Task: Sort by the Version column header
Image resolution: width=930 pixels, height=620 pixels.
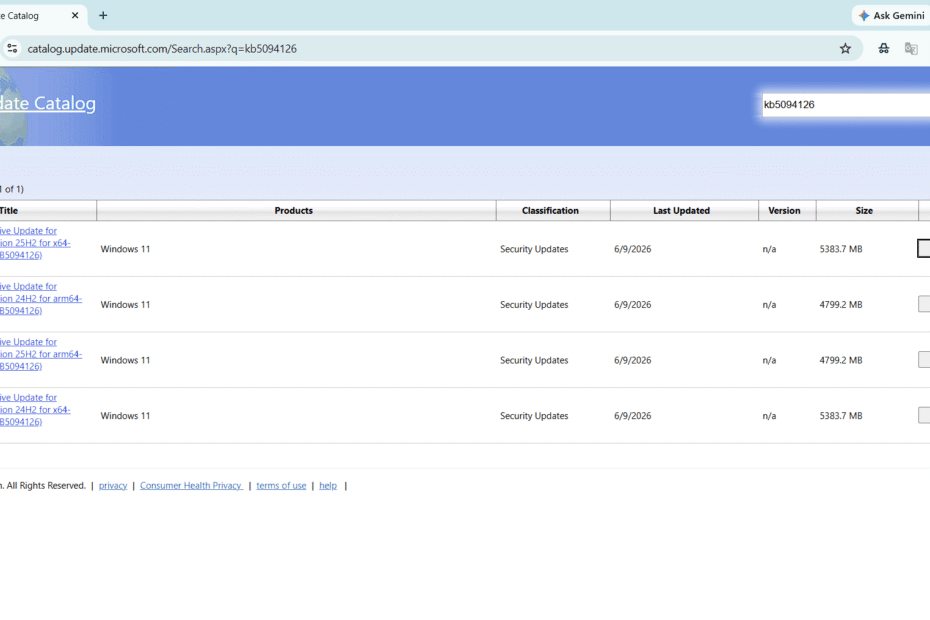Action: tap(784, 211)
